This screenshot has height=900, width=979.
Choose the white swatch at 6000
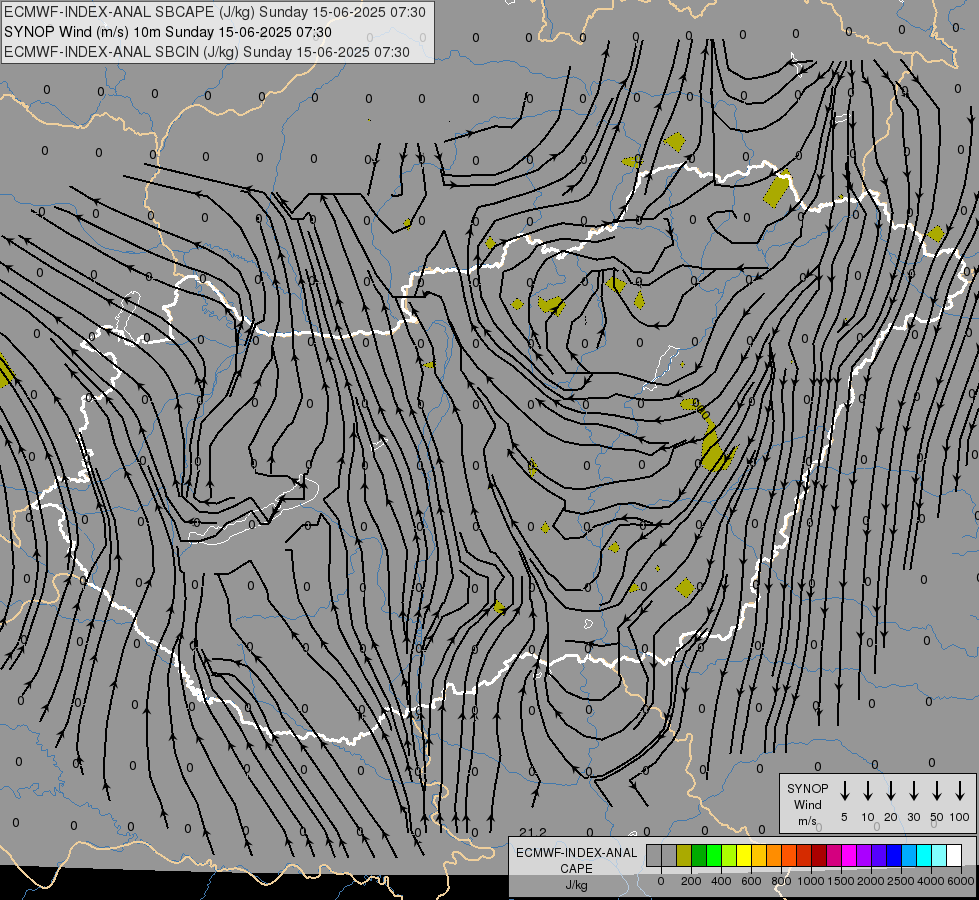click(x=953, y=855)
